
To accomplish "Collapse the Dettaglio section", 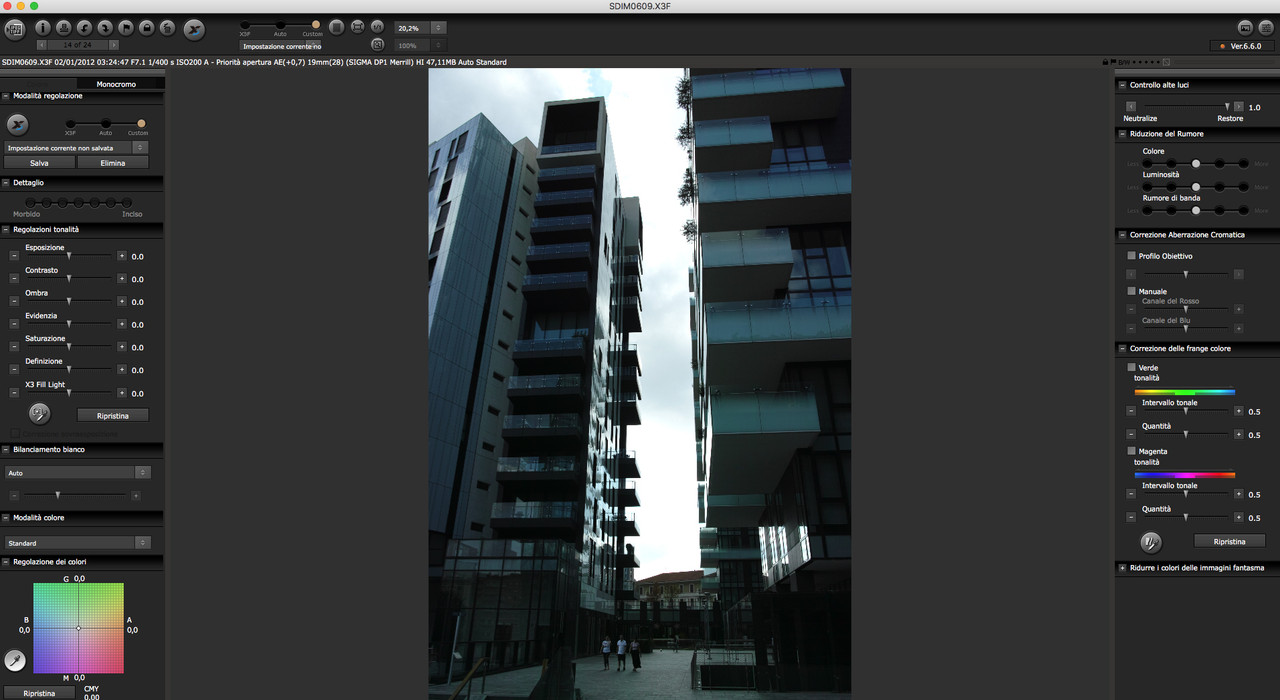I will [x=7, y=183].
